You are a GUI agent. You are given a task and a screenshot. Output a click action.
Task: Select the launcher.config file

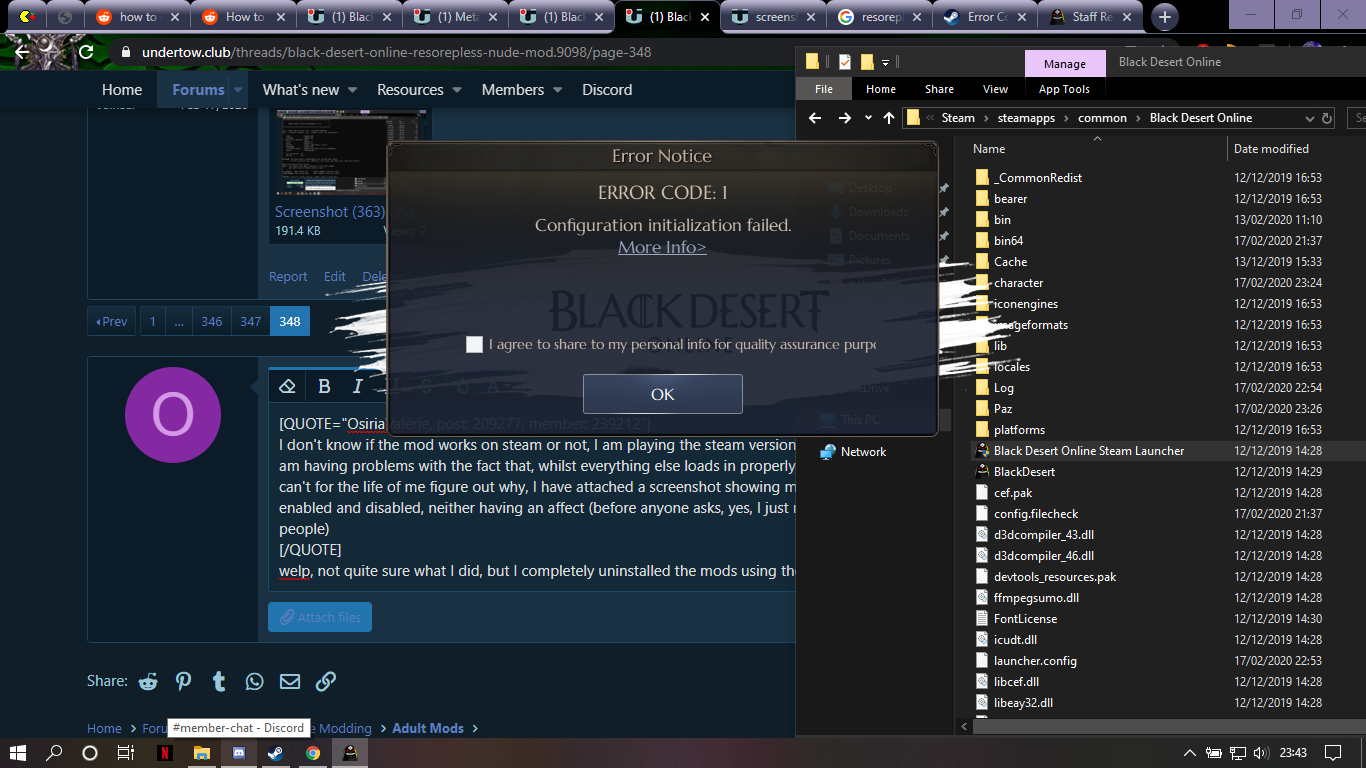[x=1035, y=661]
